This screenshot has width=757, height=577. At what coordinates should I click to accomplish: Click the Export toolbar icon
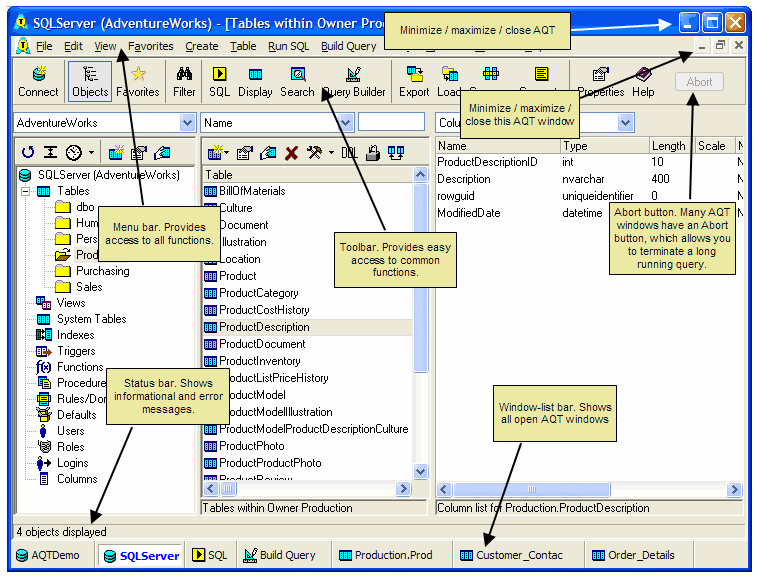(x=414, y=82)
